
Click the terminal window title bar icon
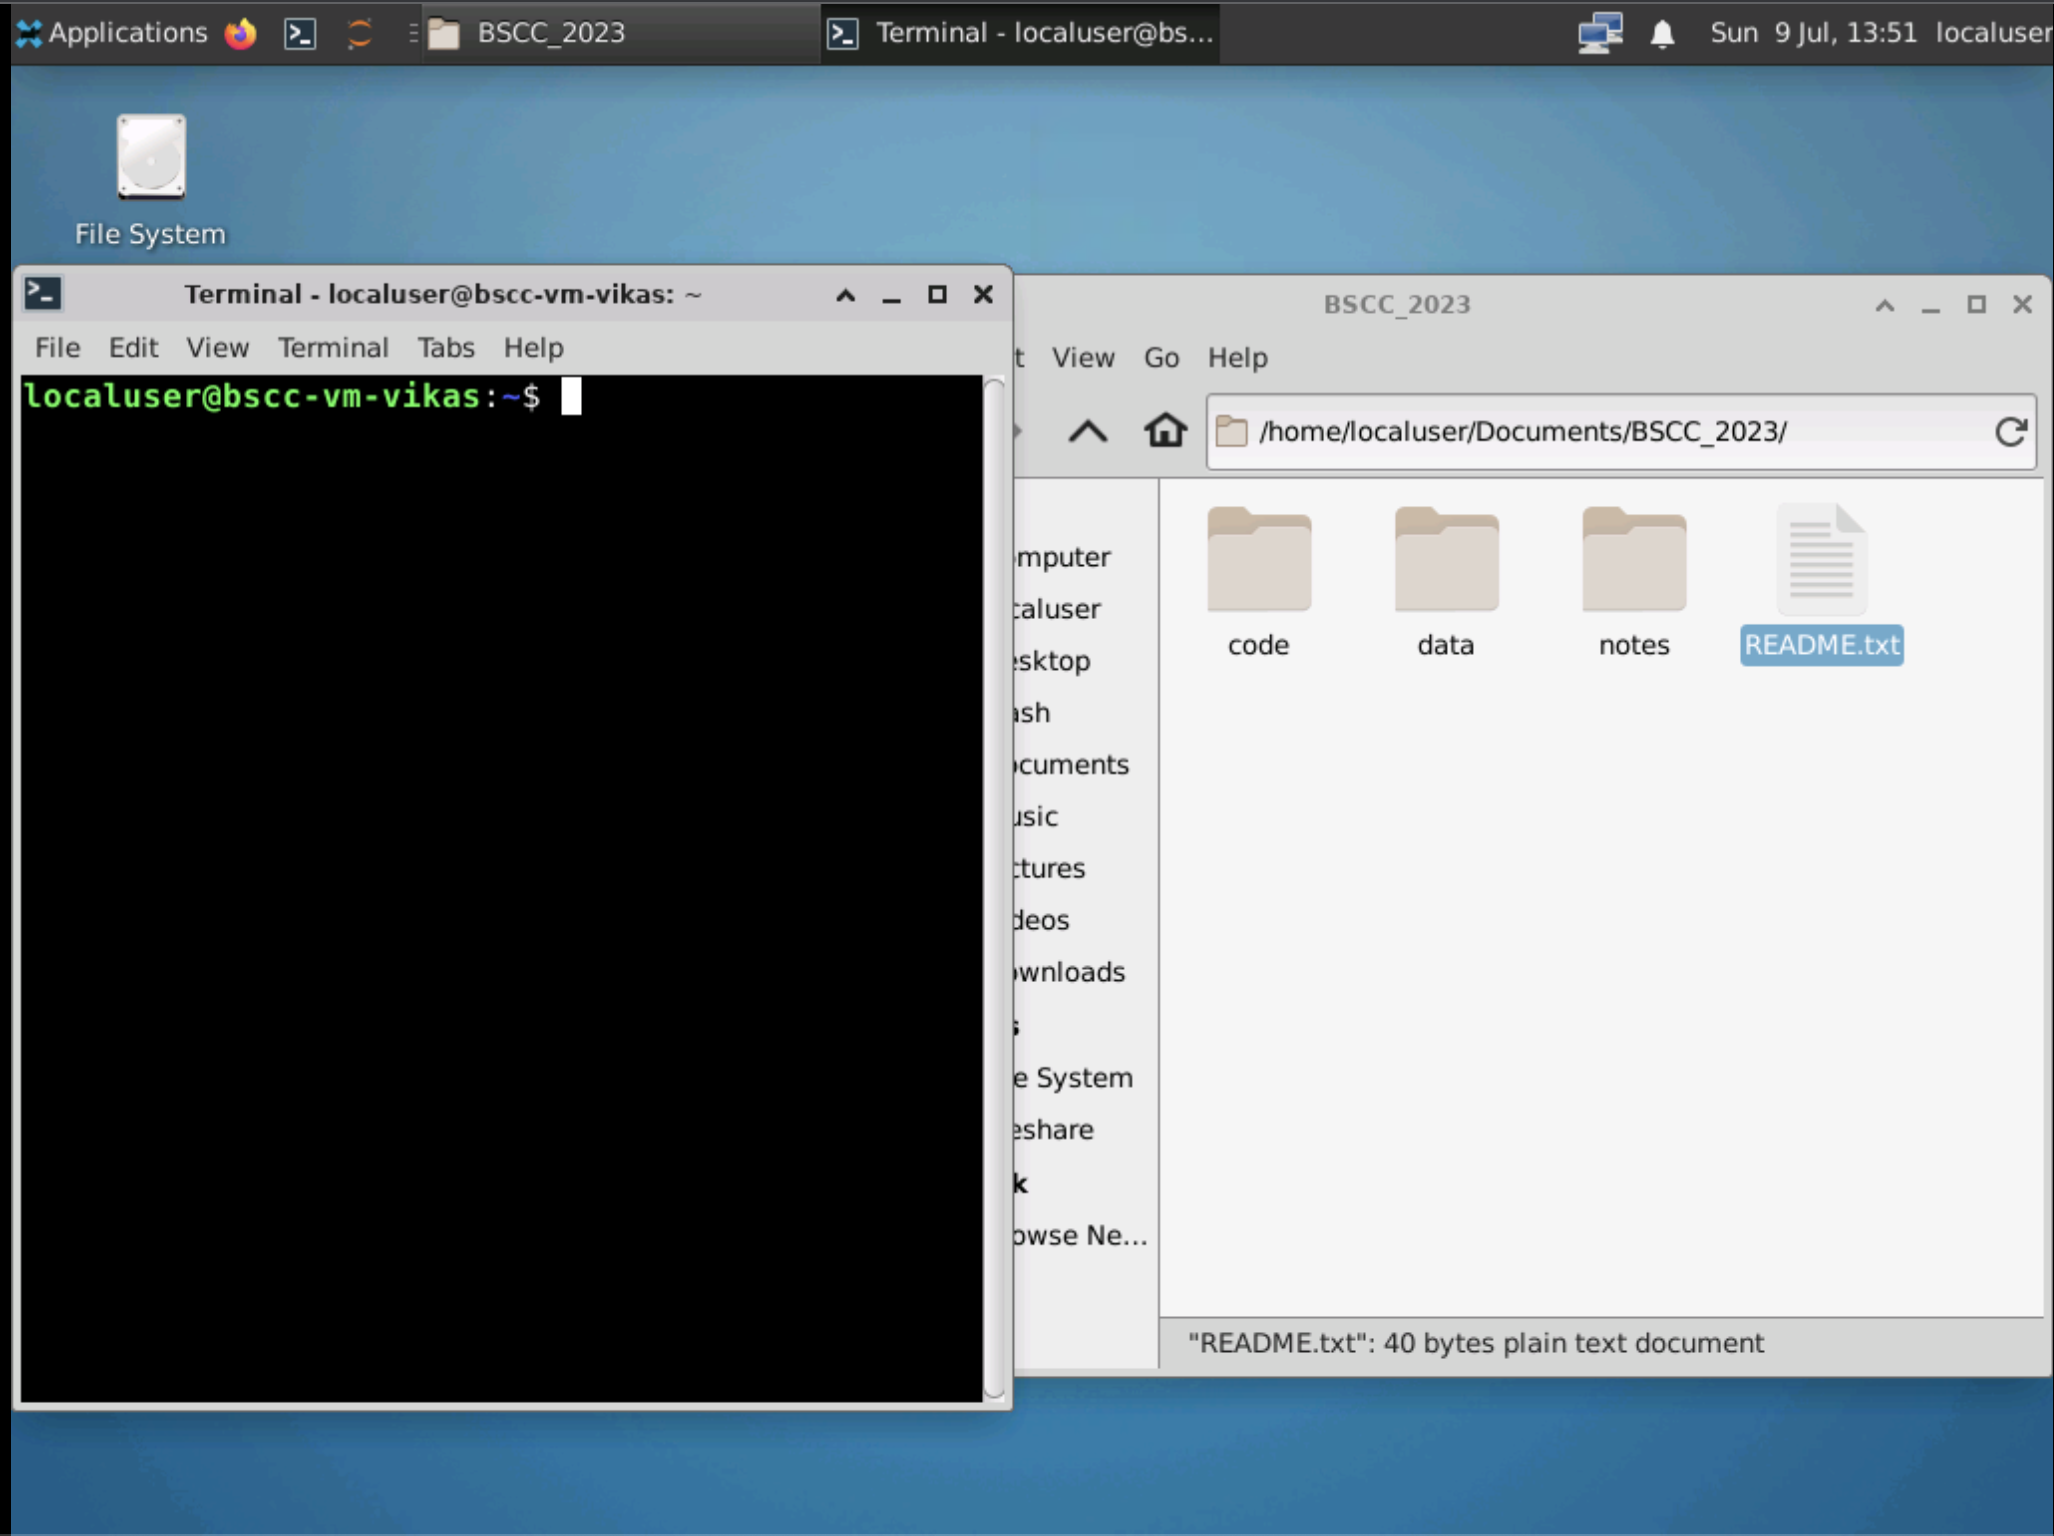(43, 293)
